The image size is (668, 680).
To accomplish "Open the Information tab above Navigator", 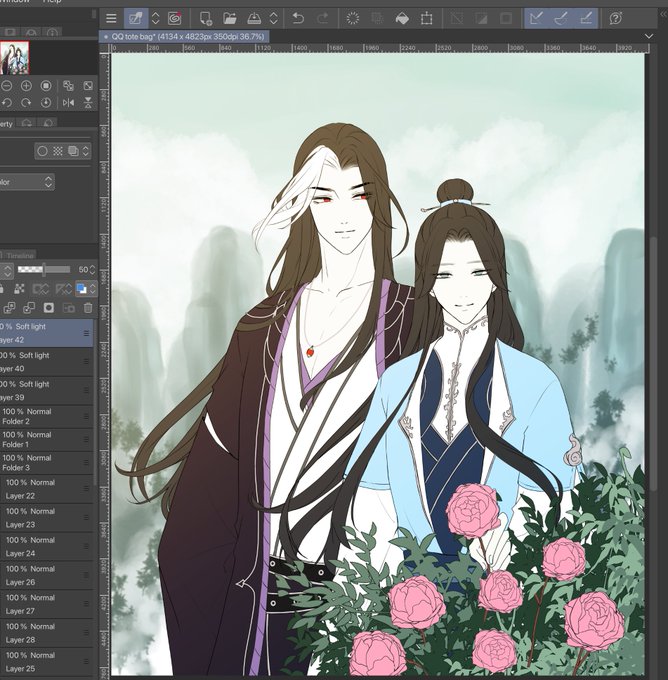I will tap(52, 33).
